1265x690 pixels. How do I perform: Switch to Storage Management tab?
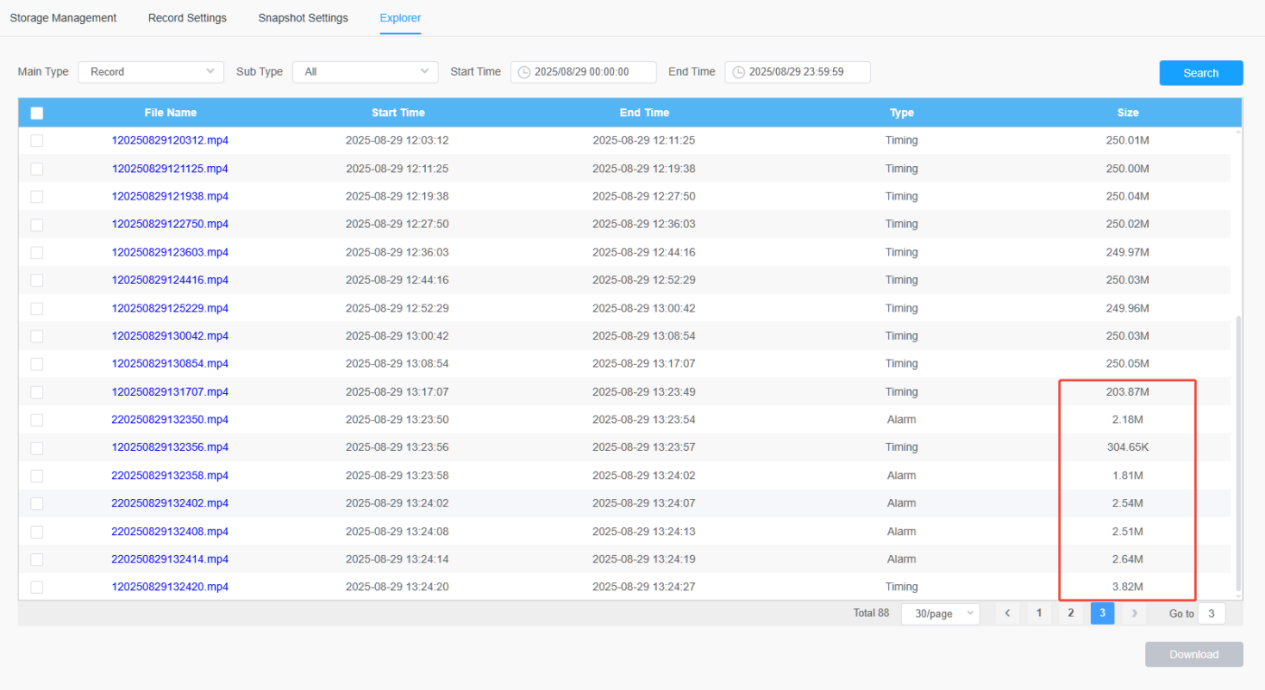coord(63,18)
